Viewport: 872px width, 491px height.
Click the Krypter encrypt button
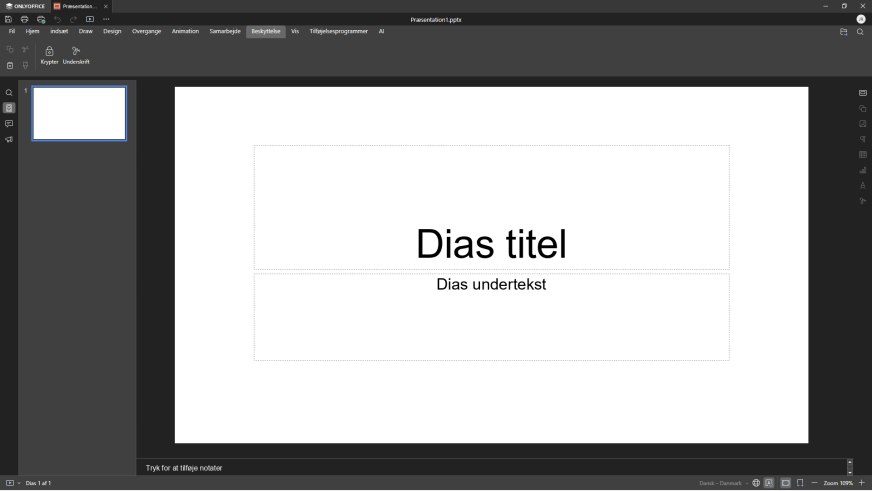pos(49,55)
